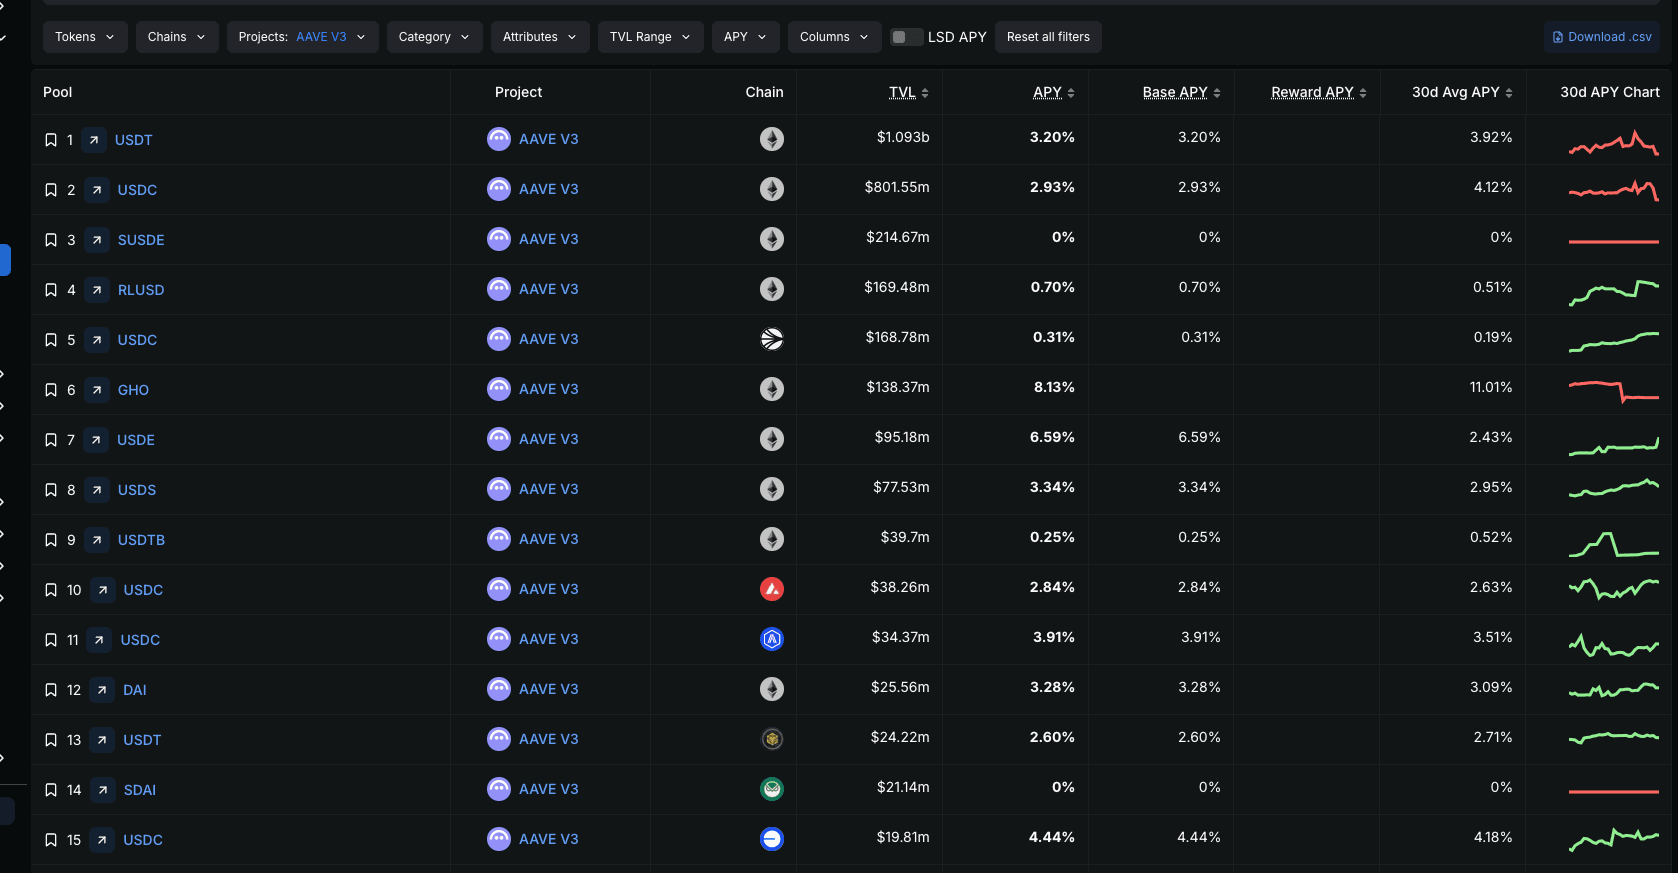Open the SDAI pool link

click(140, 790)
